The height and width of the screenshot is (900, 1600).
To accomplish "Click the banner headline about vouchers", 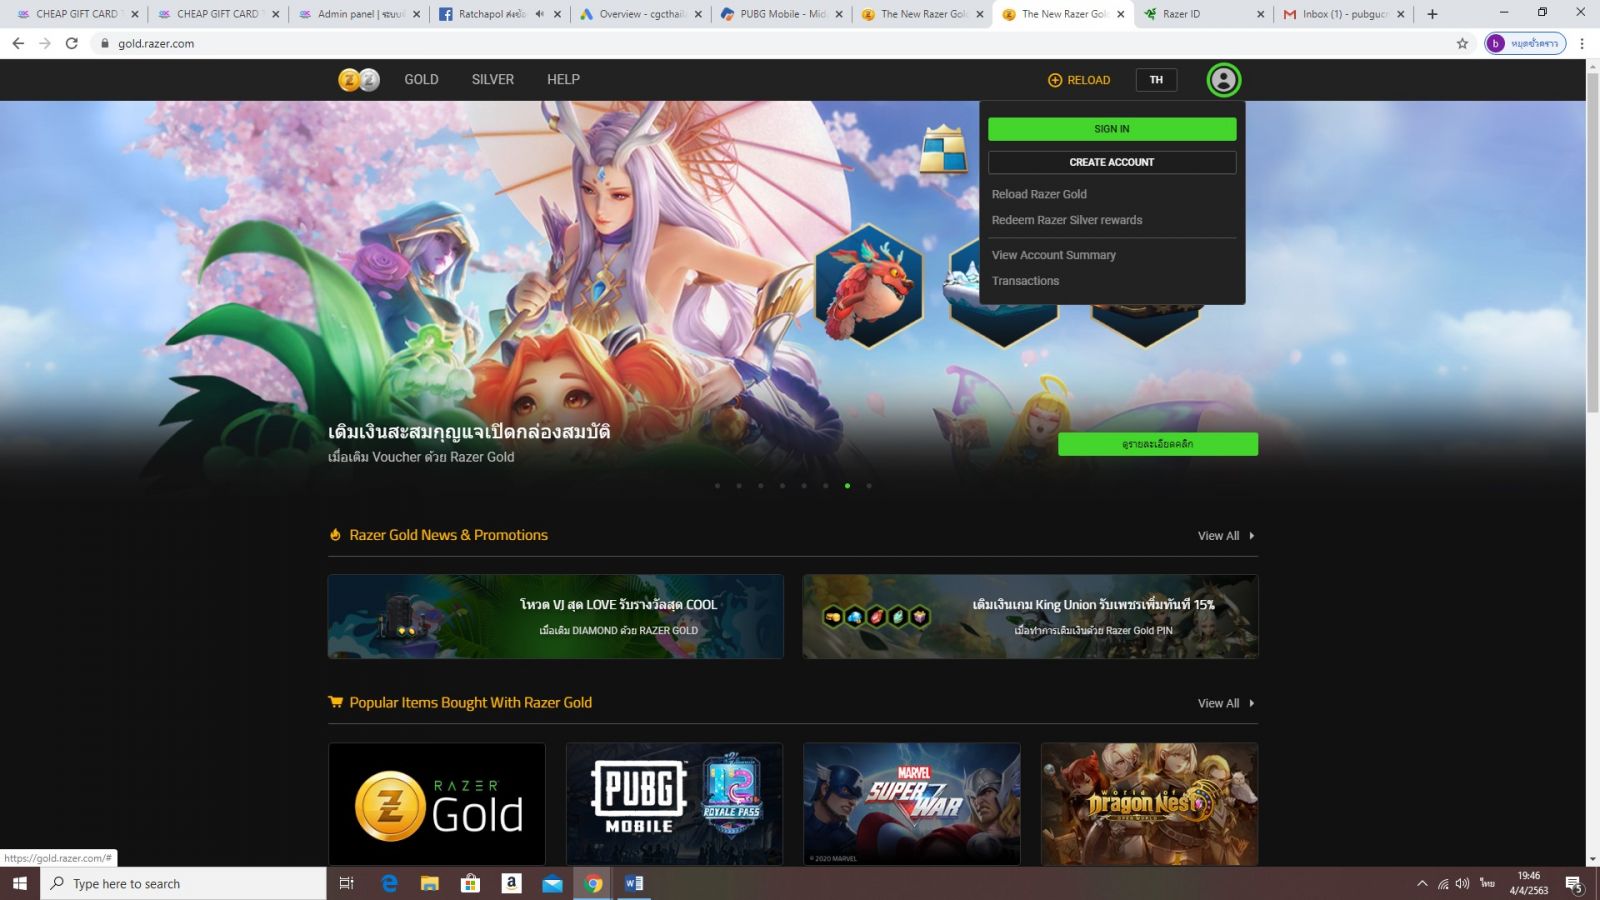I will 469,432.
